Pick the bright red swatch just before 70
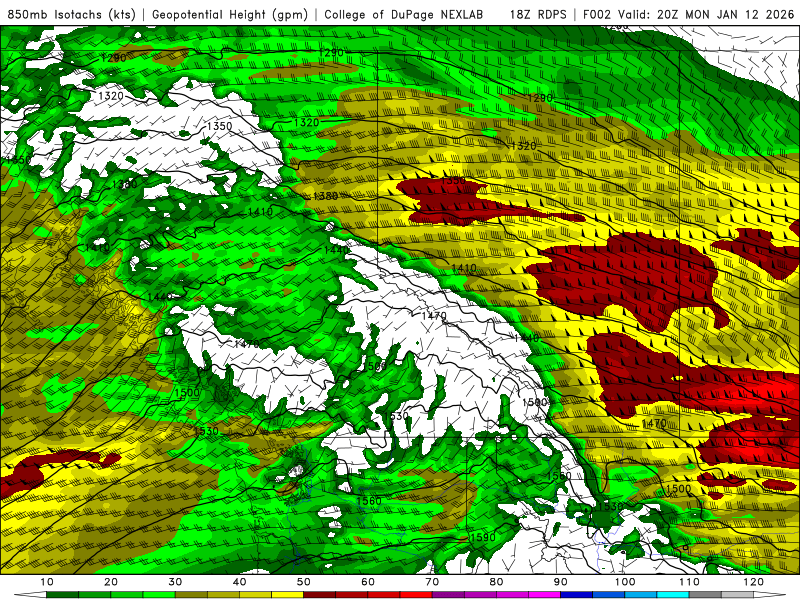The width and height of the screenshot is (800, 600). pos(416,595)
